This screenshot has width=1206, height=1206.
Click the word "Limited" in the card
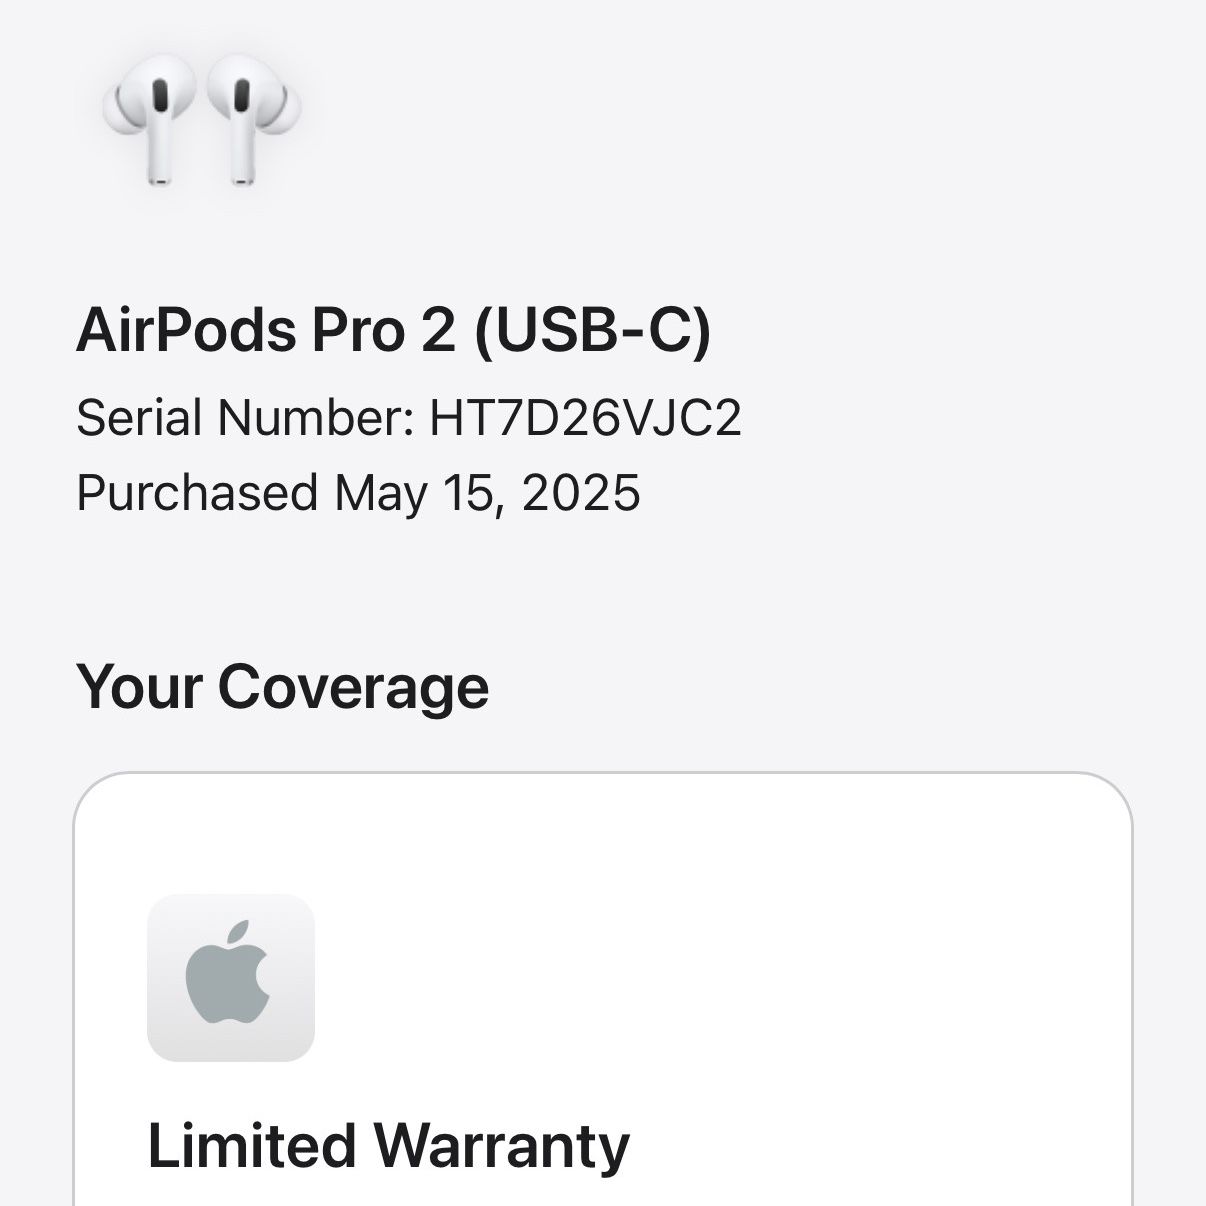(253, 1146)
